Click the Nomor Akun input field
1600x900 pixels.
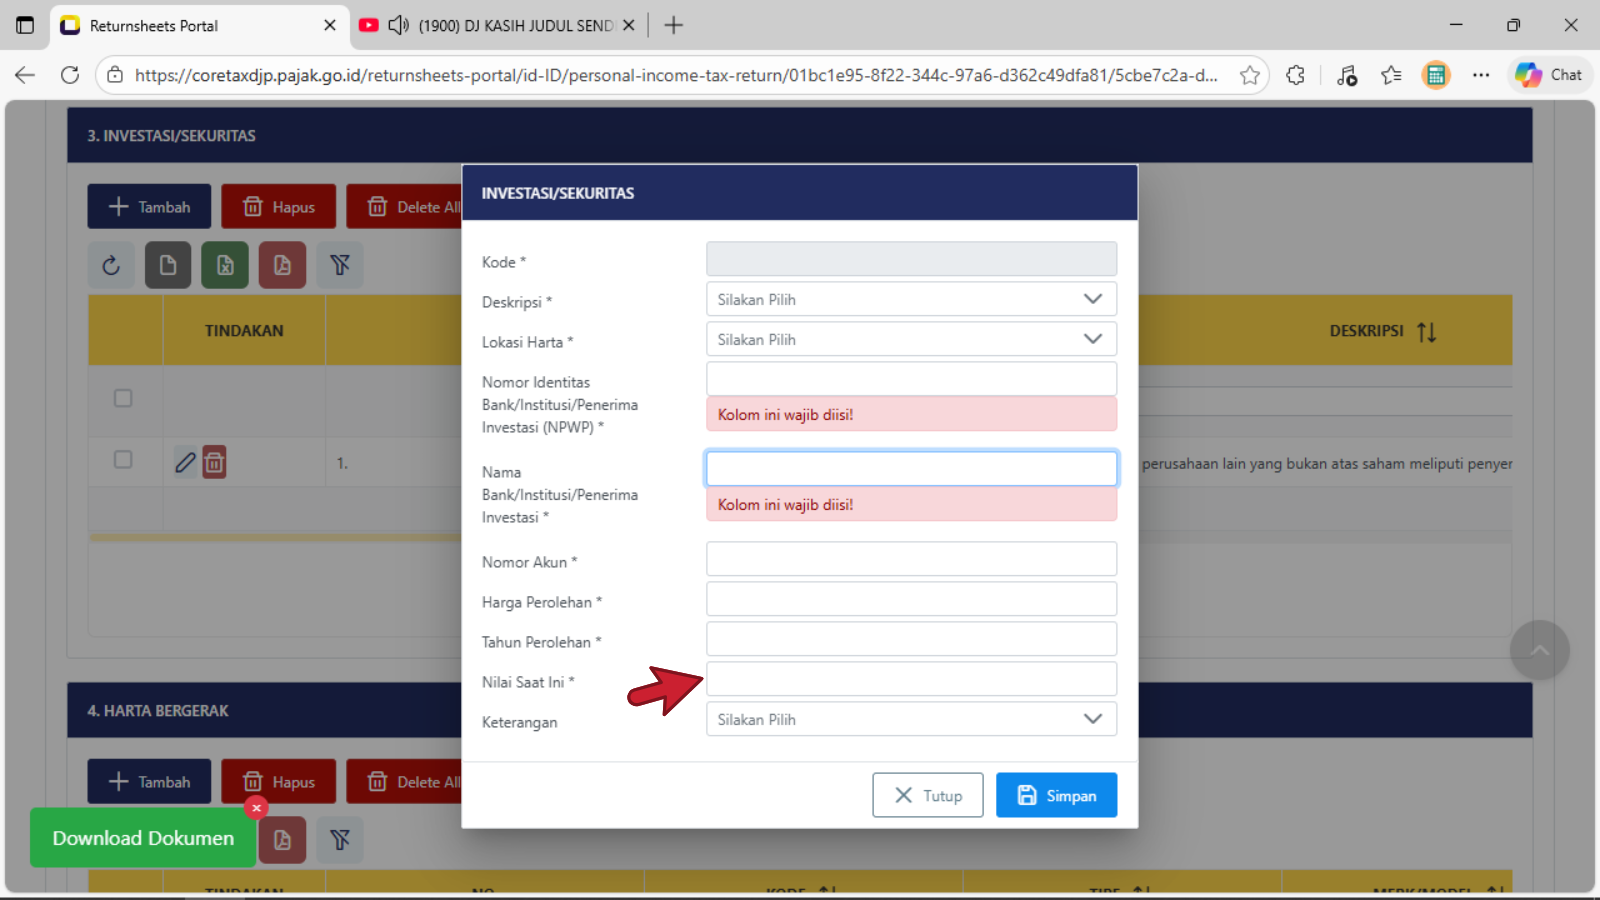click(910, 559)
